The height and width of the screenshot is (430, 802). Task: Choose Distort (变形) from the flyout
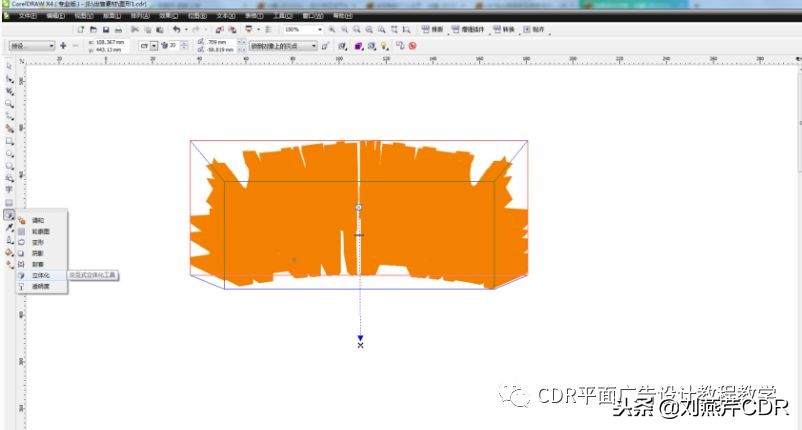point(41,242)
